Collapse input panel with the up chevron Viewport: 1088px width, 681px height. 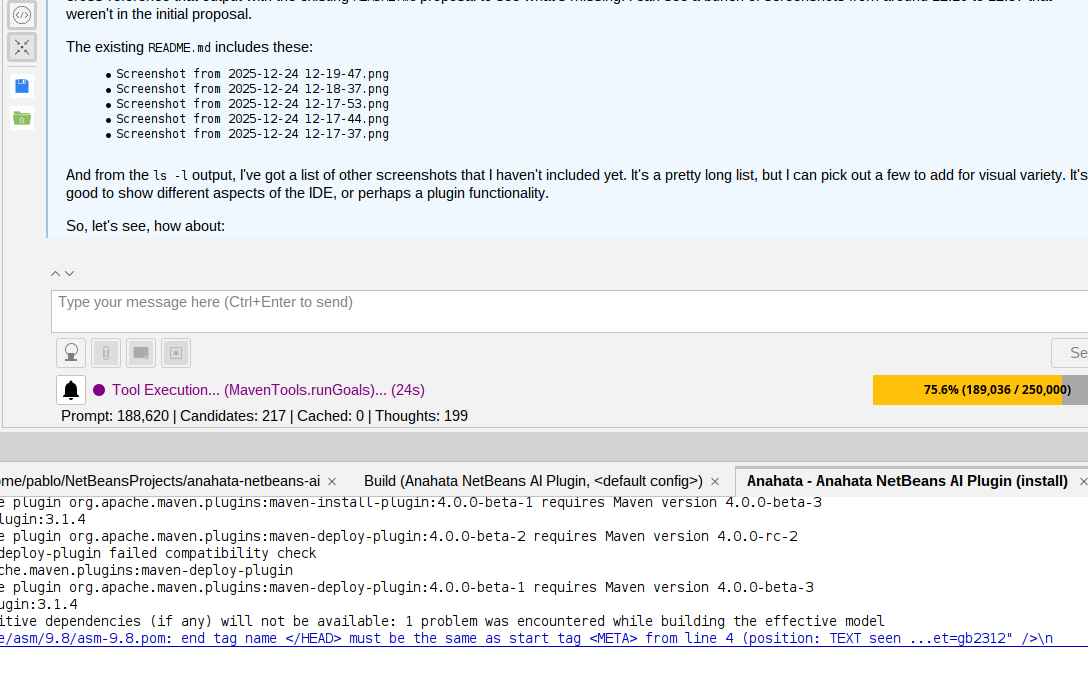click(56, 273)
